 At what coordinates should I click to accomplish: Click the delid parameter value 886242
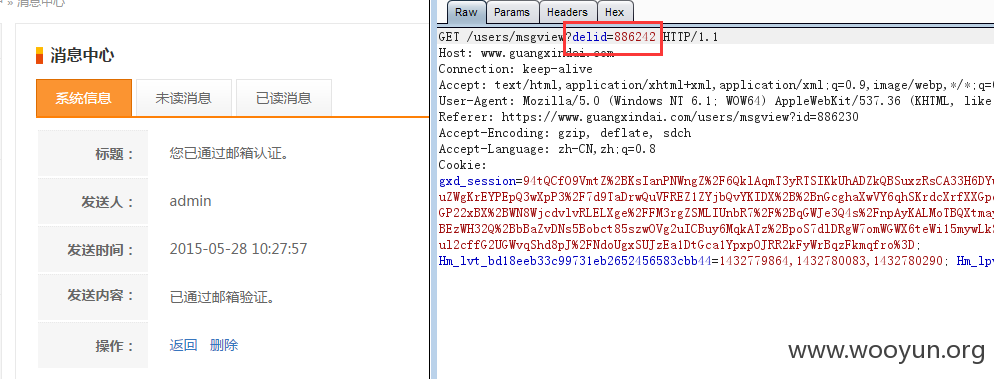[x=635, y=37]
